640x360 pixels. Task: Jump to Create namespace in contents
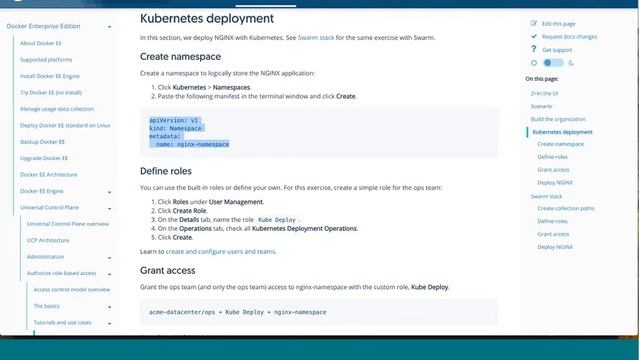tap(560, 144)
